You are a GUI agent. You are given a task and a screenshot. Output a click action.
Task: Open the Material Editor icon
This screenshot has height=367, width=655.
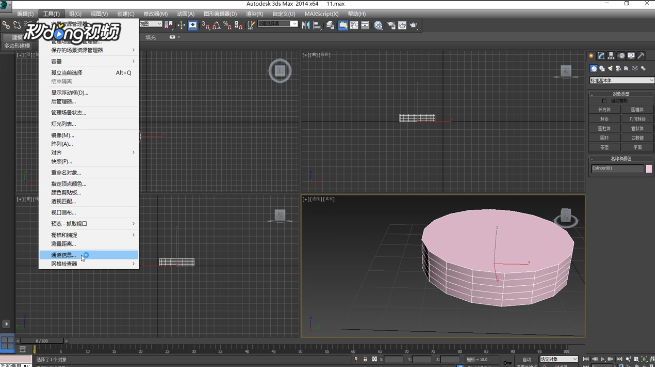point(378,25)
